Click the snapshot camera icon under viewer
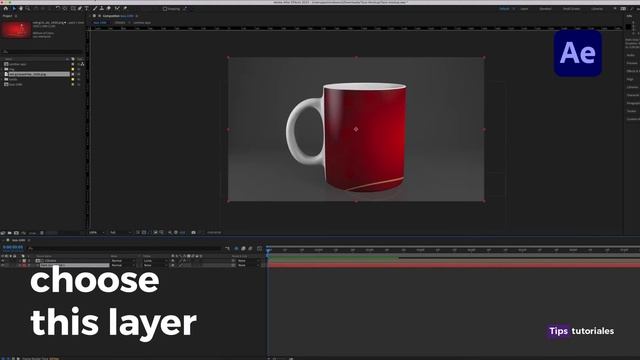 pos(193,233)
